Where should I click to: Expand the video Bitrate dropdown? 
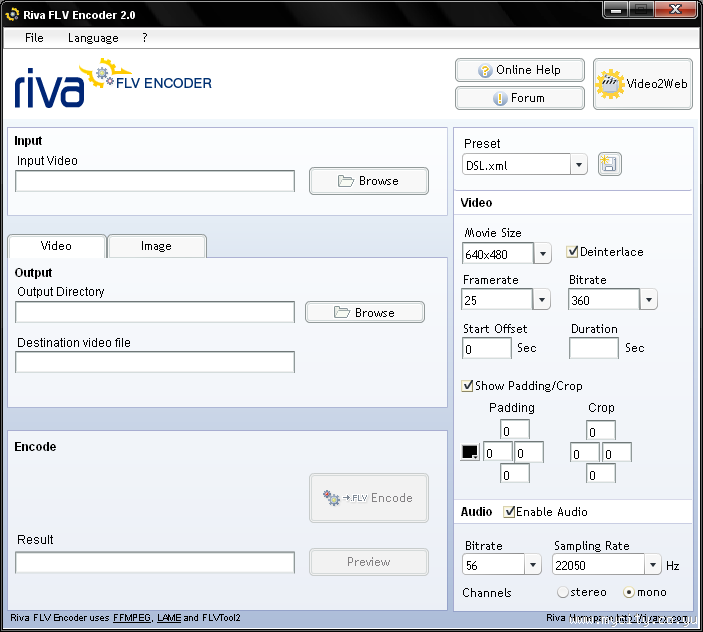pyautogui.click(x=648, y=299)
